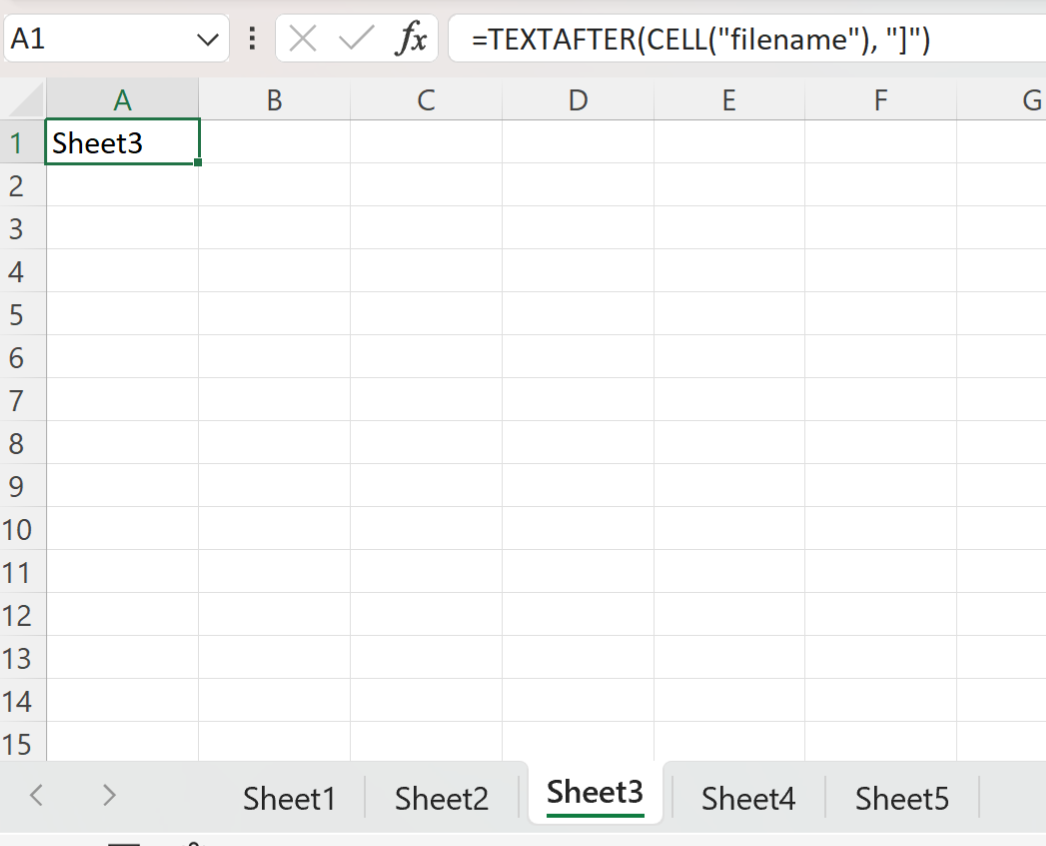
Task: Click cell A1 containing Sheet3 text
Action: point(122,142)
